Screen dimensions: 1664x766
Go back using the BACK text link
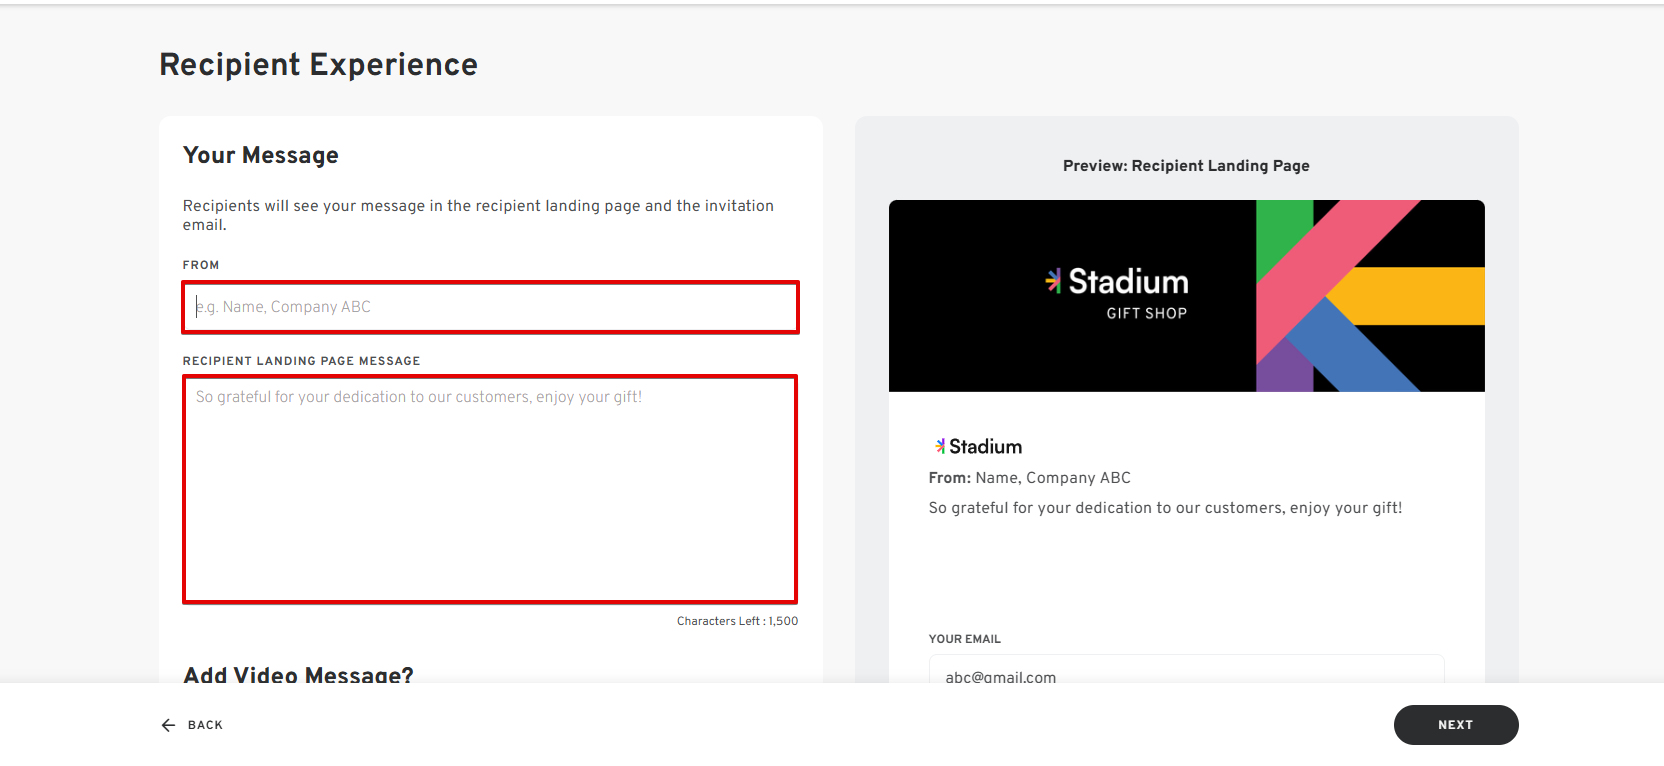pyautogui.click(x=205, y=725)
